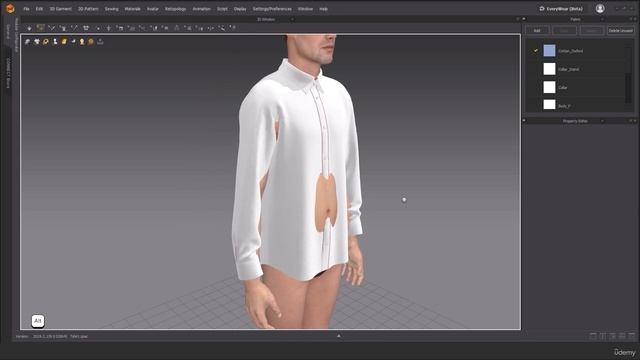640x360 pixels.
Task: Click the middle layout icon in the status bar
Action: click(x=613, y=336)
